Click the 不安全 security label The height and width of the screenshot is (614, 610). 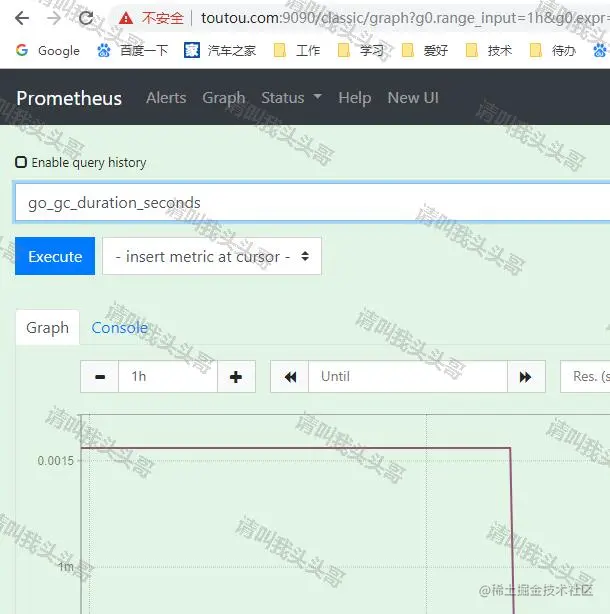click(162, 18)
